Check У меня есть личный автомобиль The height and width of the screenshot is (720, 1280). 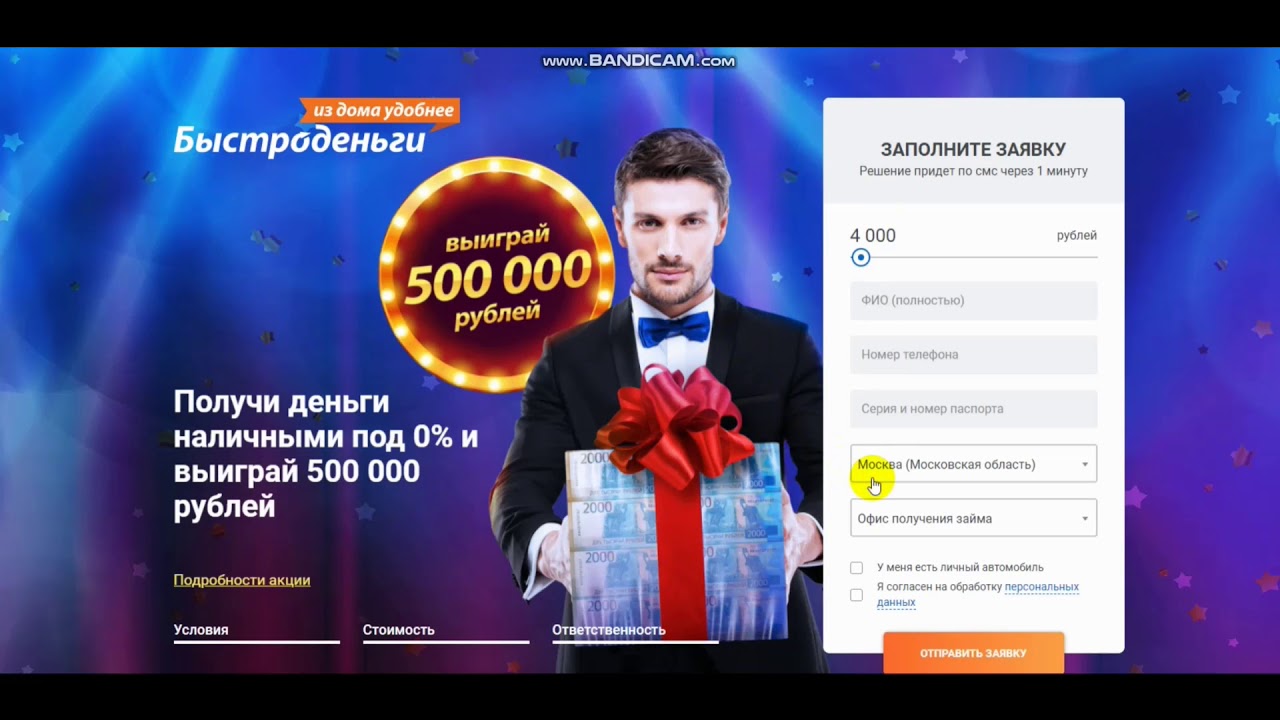856,568
